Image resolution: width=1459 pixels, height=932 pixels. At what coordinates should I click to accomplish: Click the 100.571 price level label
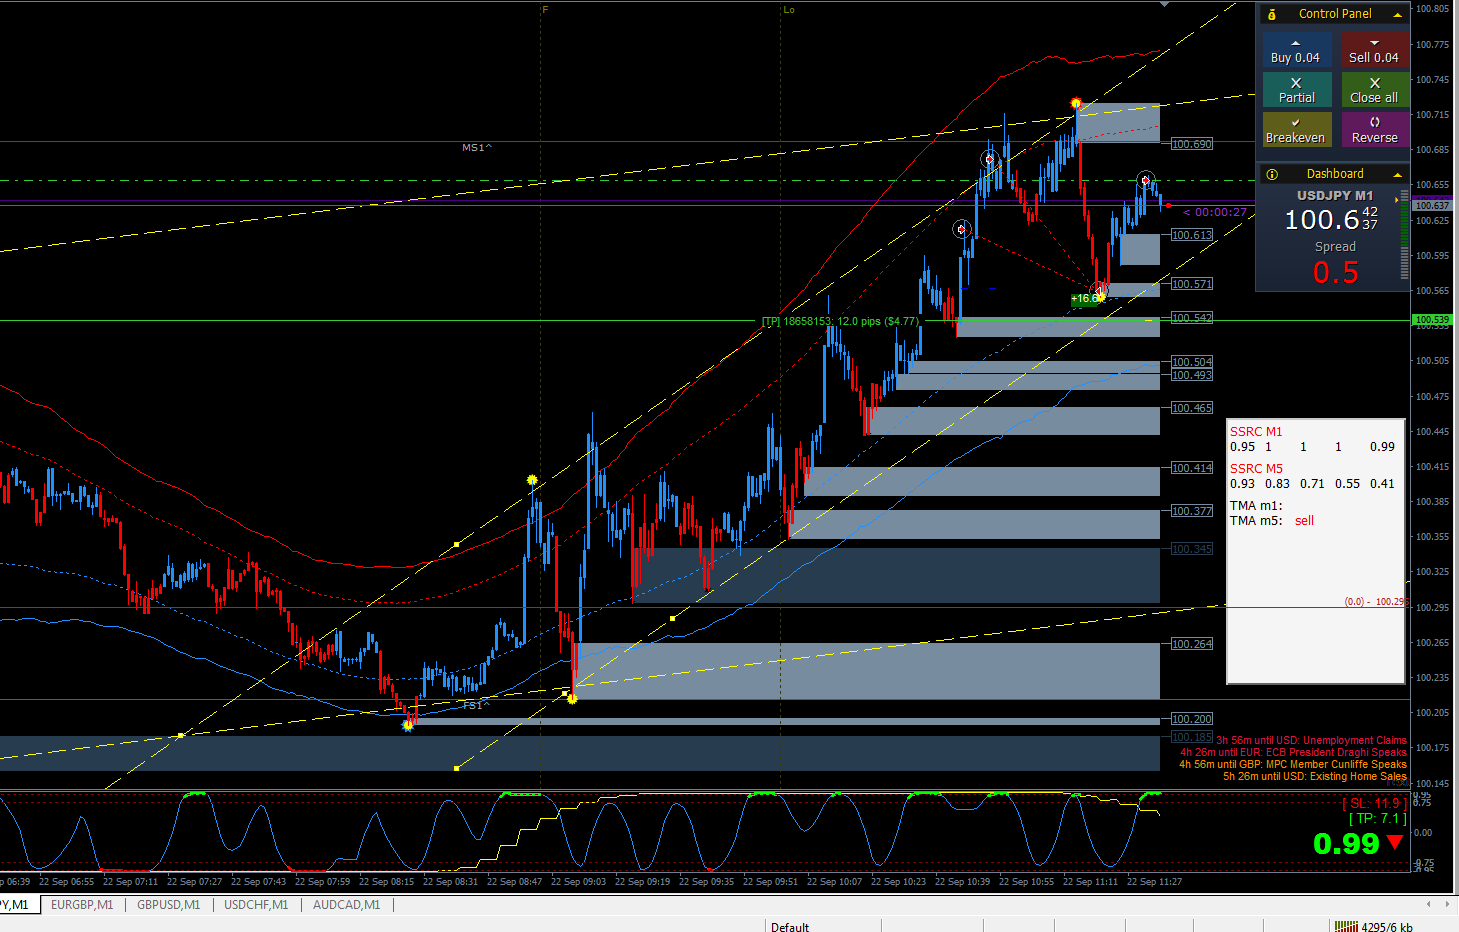(1192, 284)
